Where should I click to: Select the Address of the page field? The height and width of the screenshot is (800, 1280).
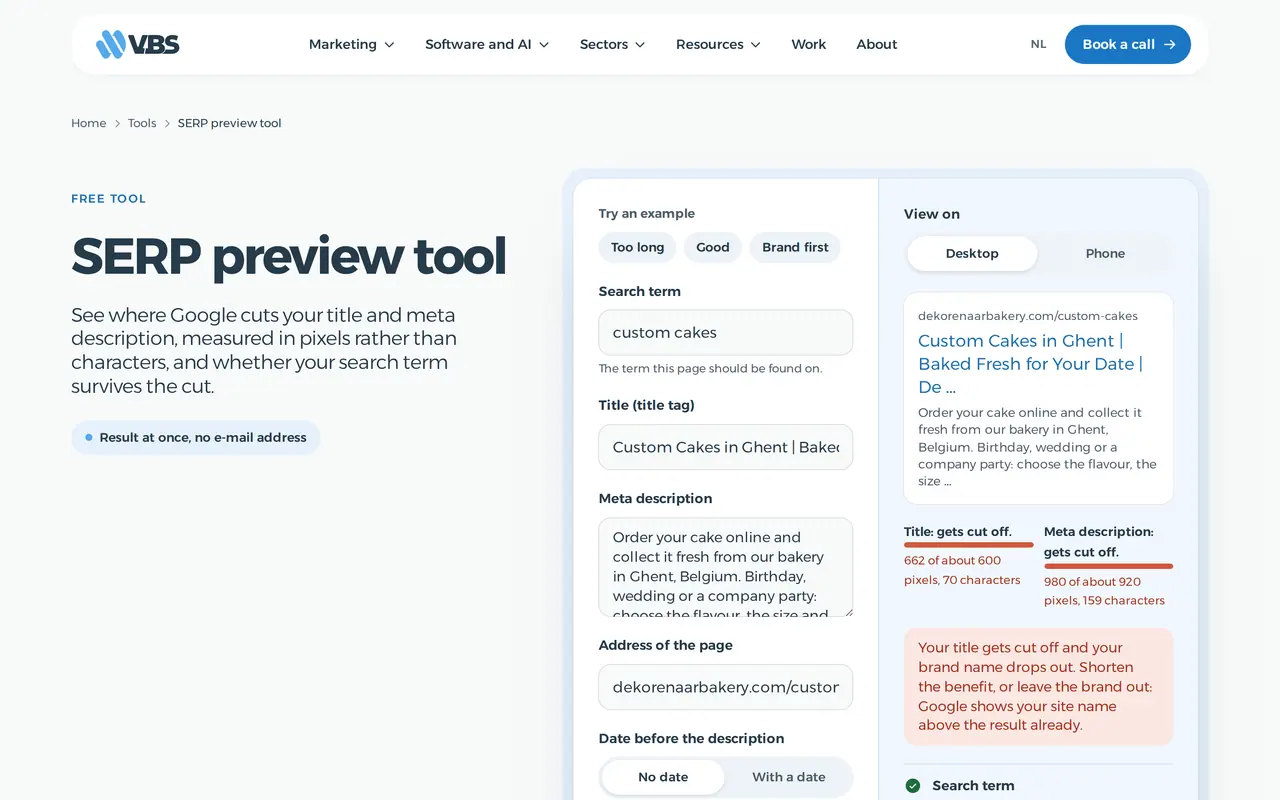point(726,687)
